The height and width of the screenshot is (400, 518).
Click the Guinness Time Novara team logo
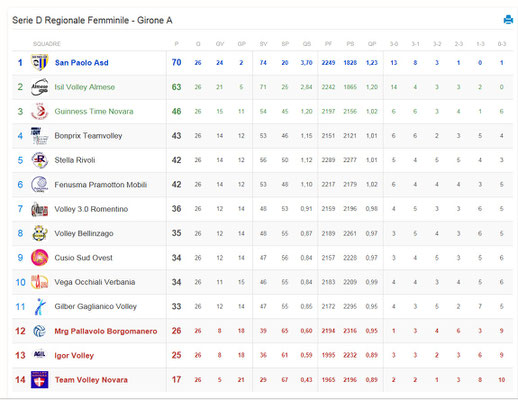39,111
